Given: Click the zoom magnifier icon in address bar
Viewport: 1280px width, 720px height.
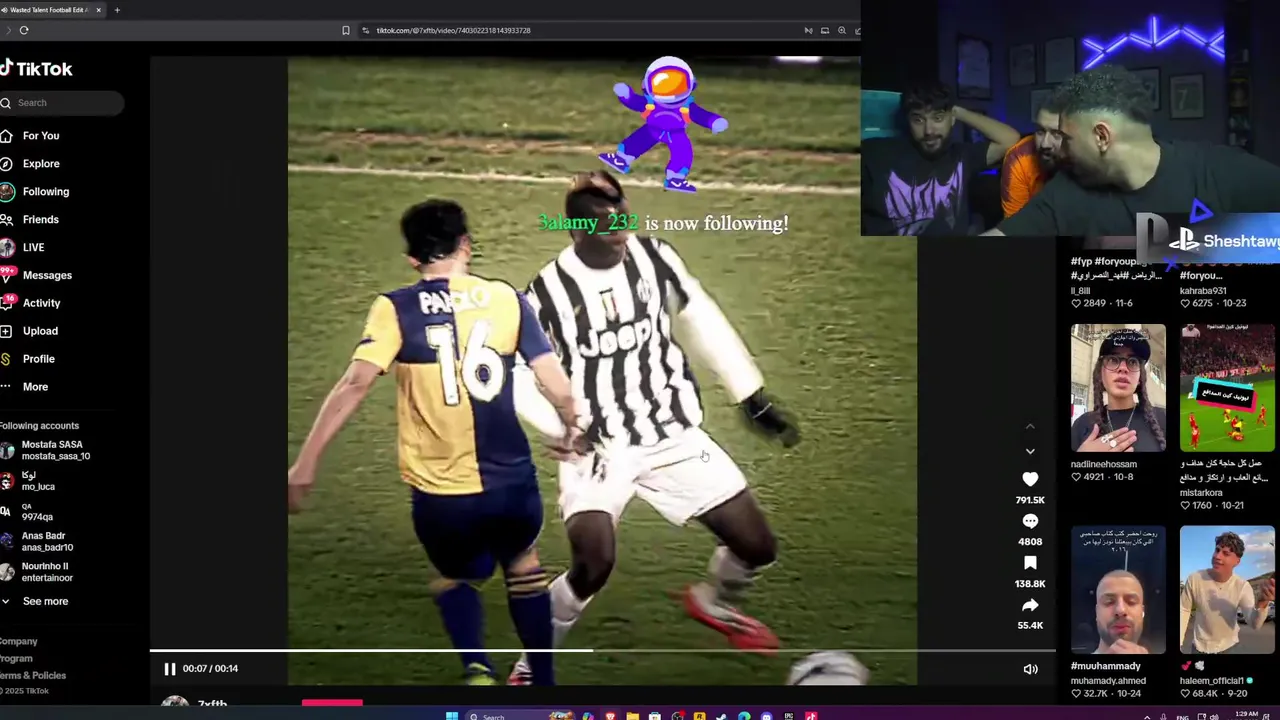Looking at the screenshot, I should 842,30.
